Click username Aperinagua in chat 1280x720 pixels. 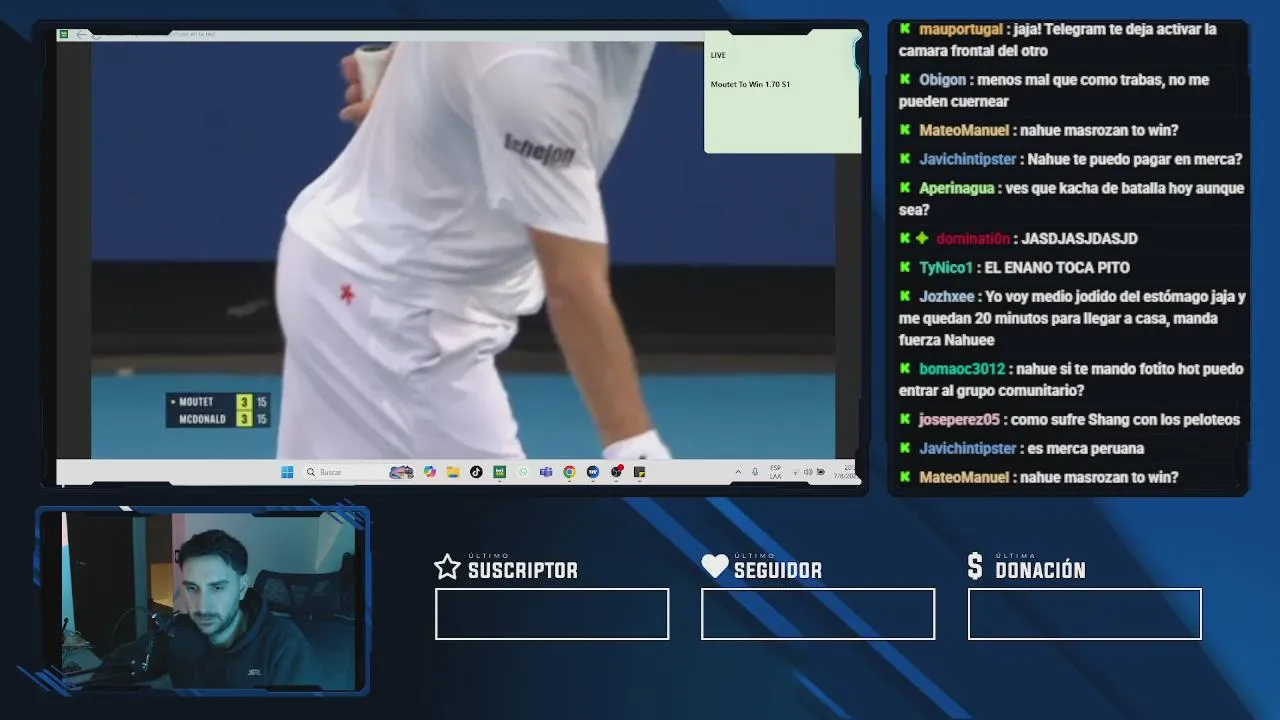pos(957,188)
